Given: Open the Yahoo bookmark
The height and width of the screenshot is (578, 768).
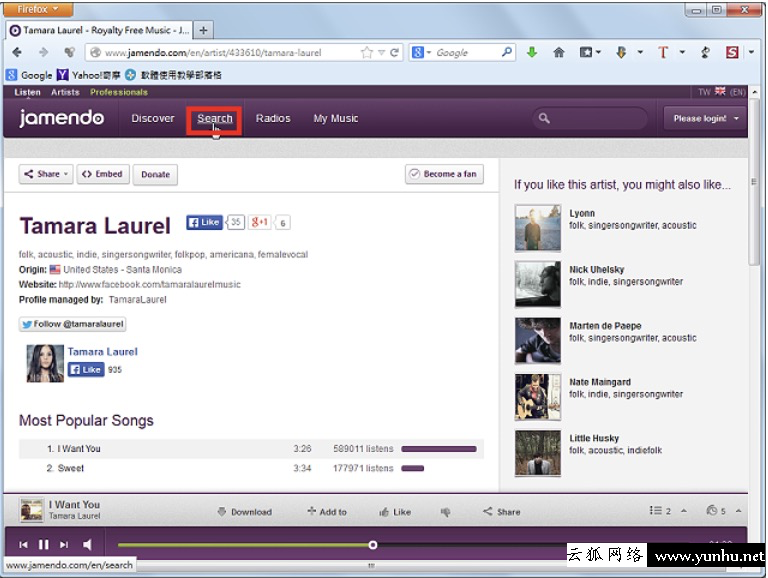Looking at the screenshot, I should click(89, 75).
